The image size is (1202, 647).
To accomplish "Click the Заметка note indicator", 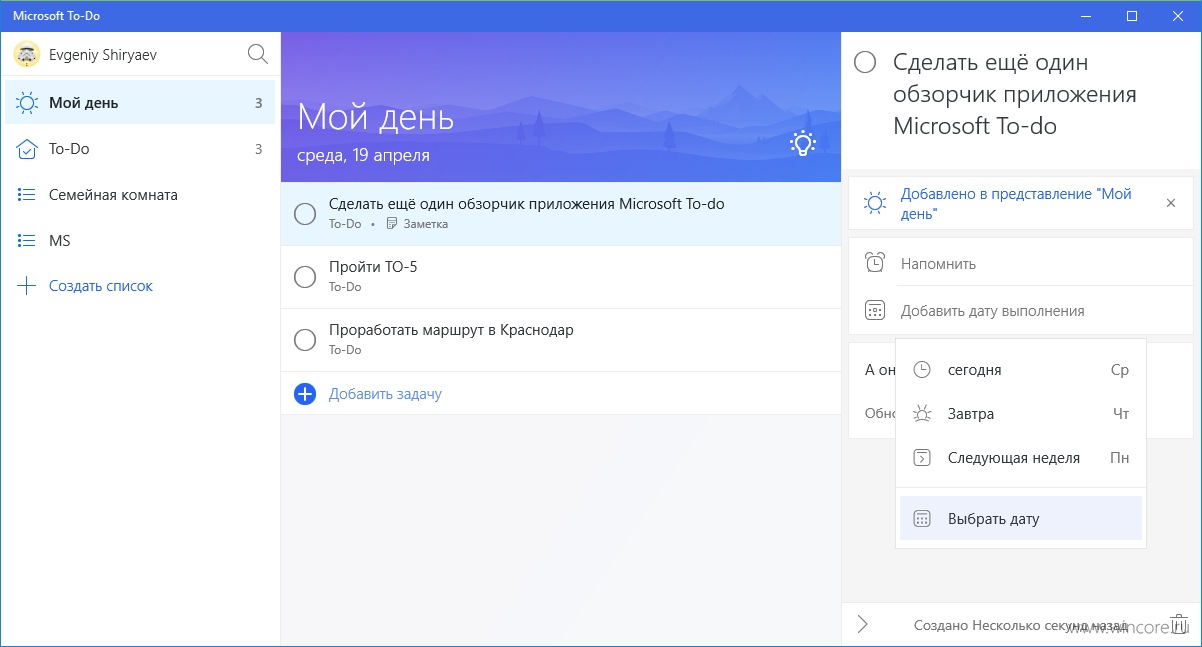I will 417,224.
